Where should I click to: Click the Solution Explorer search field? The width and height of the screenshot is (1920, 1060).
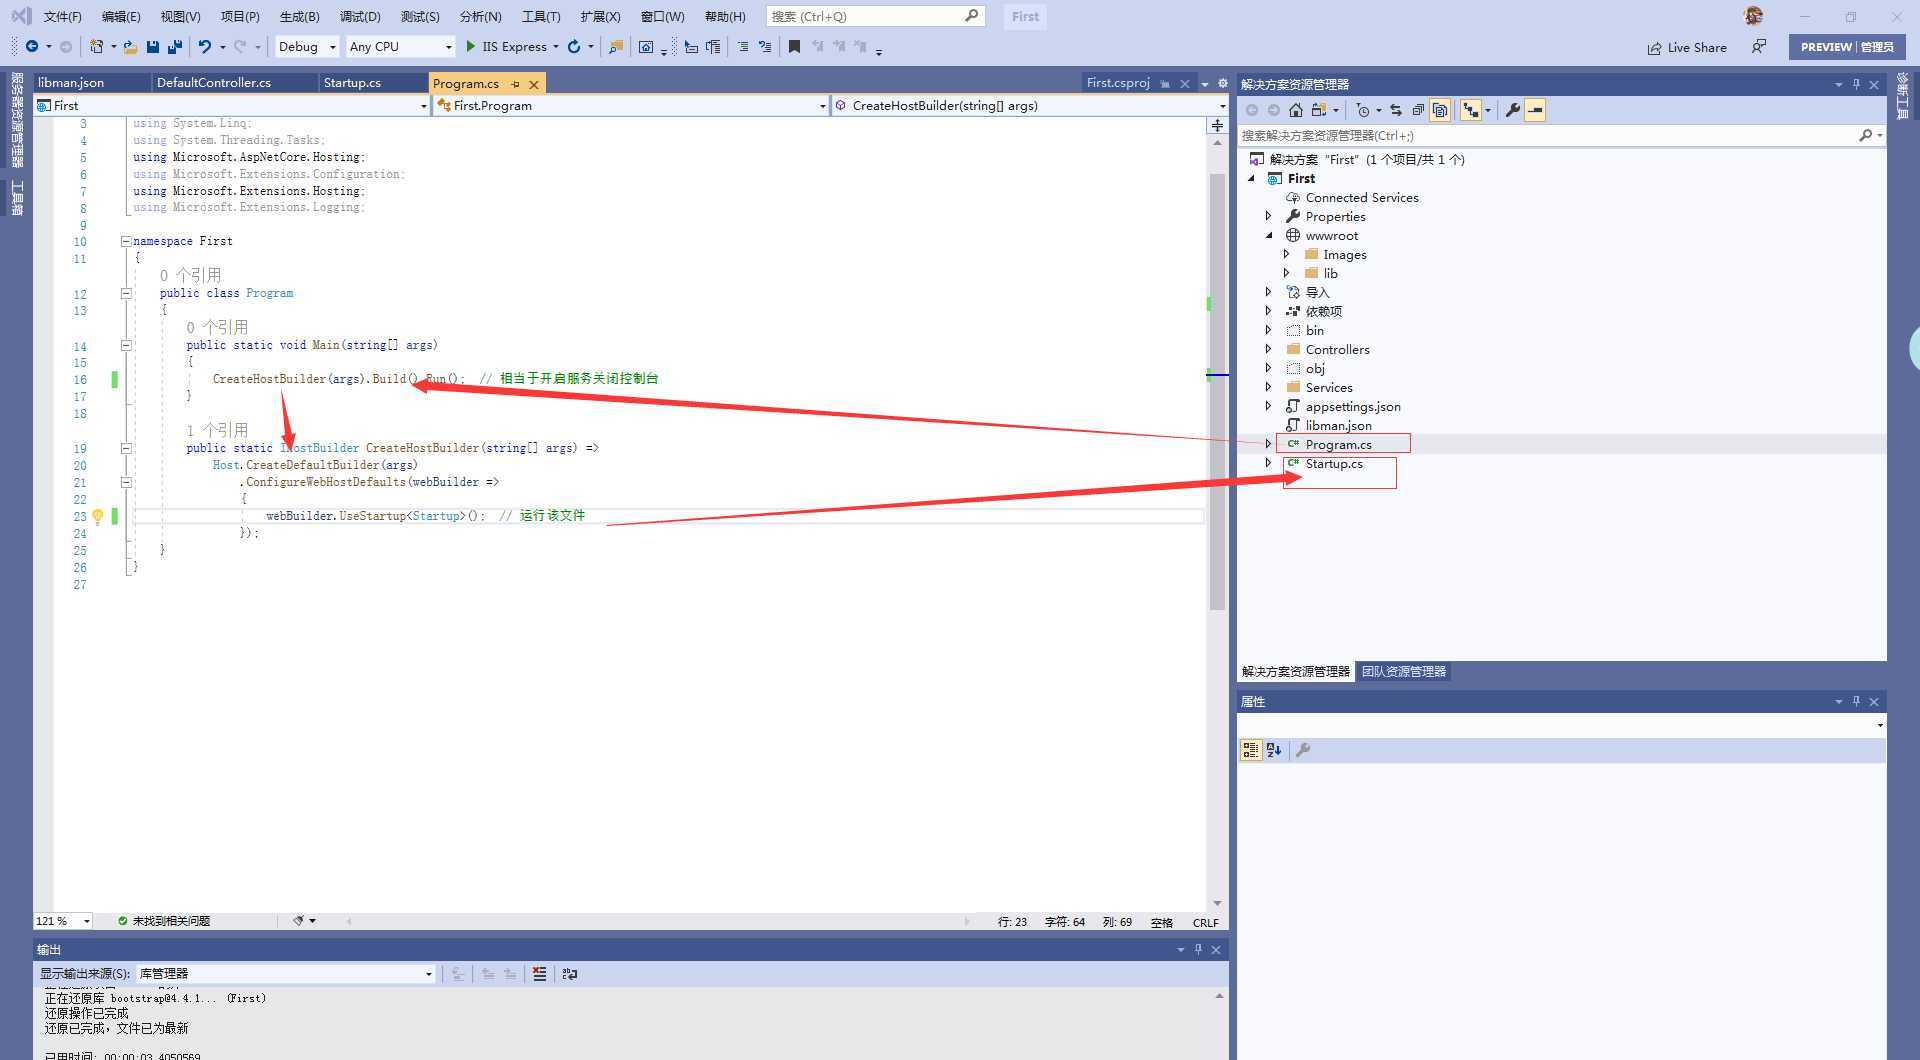[1545, 135]
